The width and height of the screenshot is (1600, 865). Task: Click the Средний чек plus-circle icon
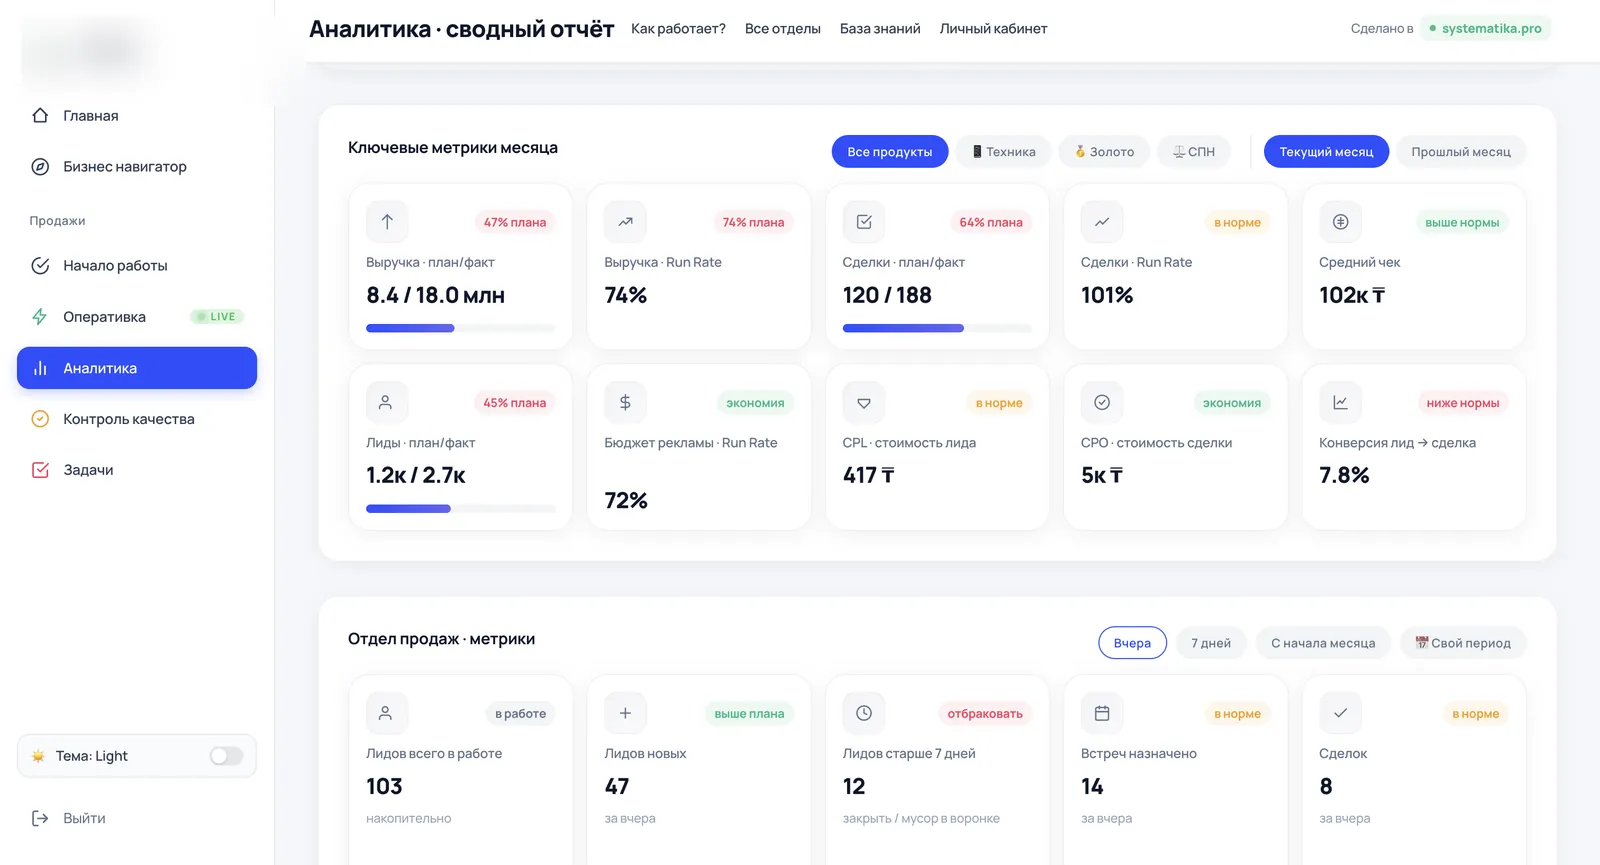click(1340, 222)
